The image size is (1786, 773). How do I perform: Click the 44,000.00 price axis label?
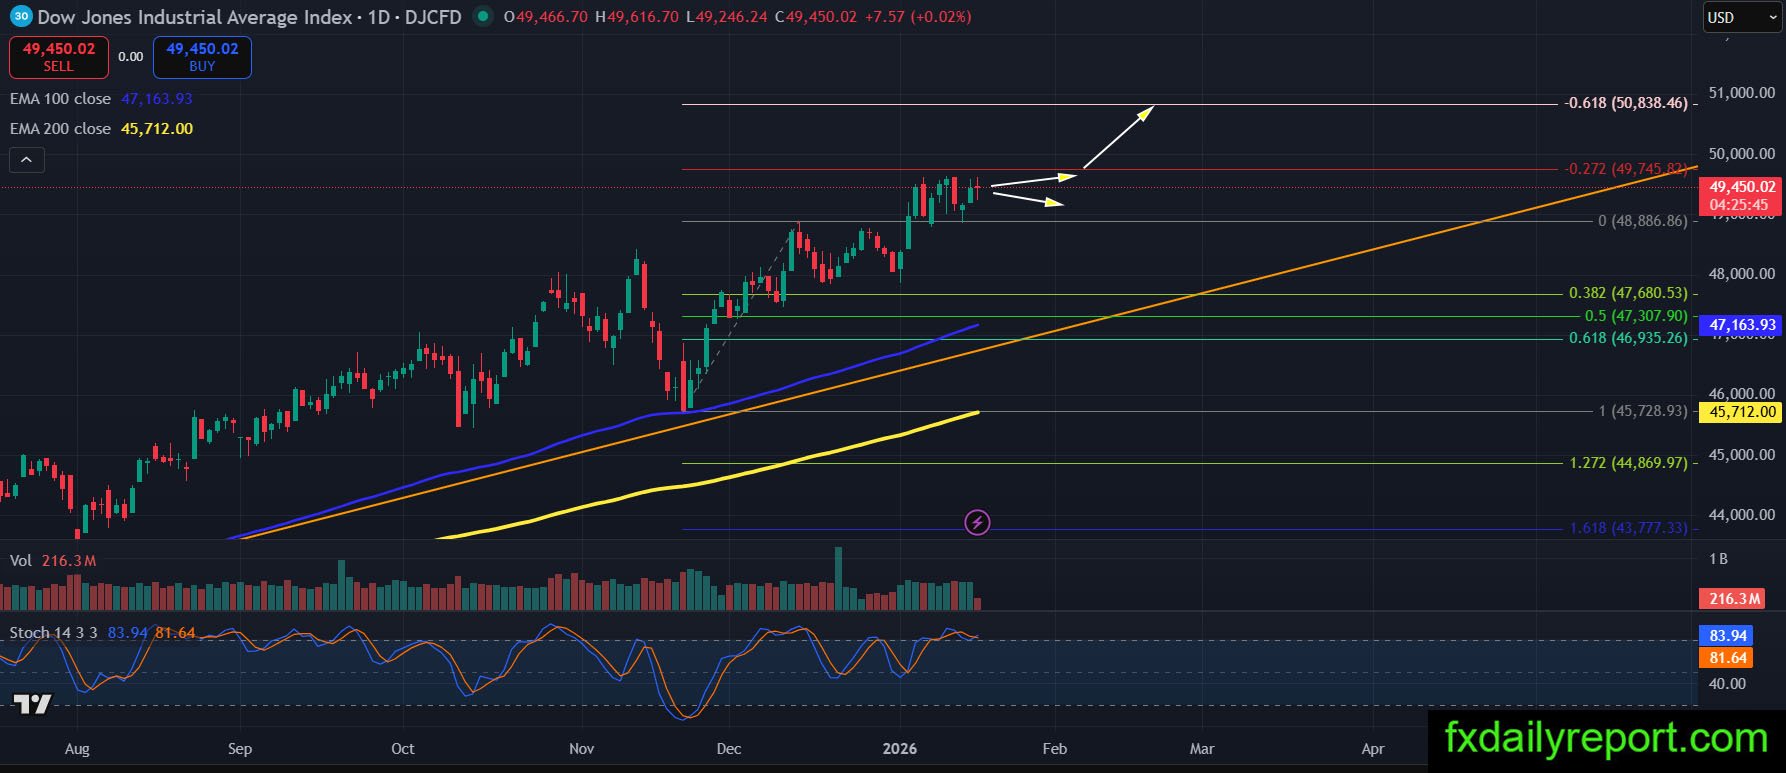pyautogui.click(x=1742, y=515)
